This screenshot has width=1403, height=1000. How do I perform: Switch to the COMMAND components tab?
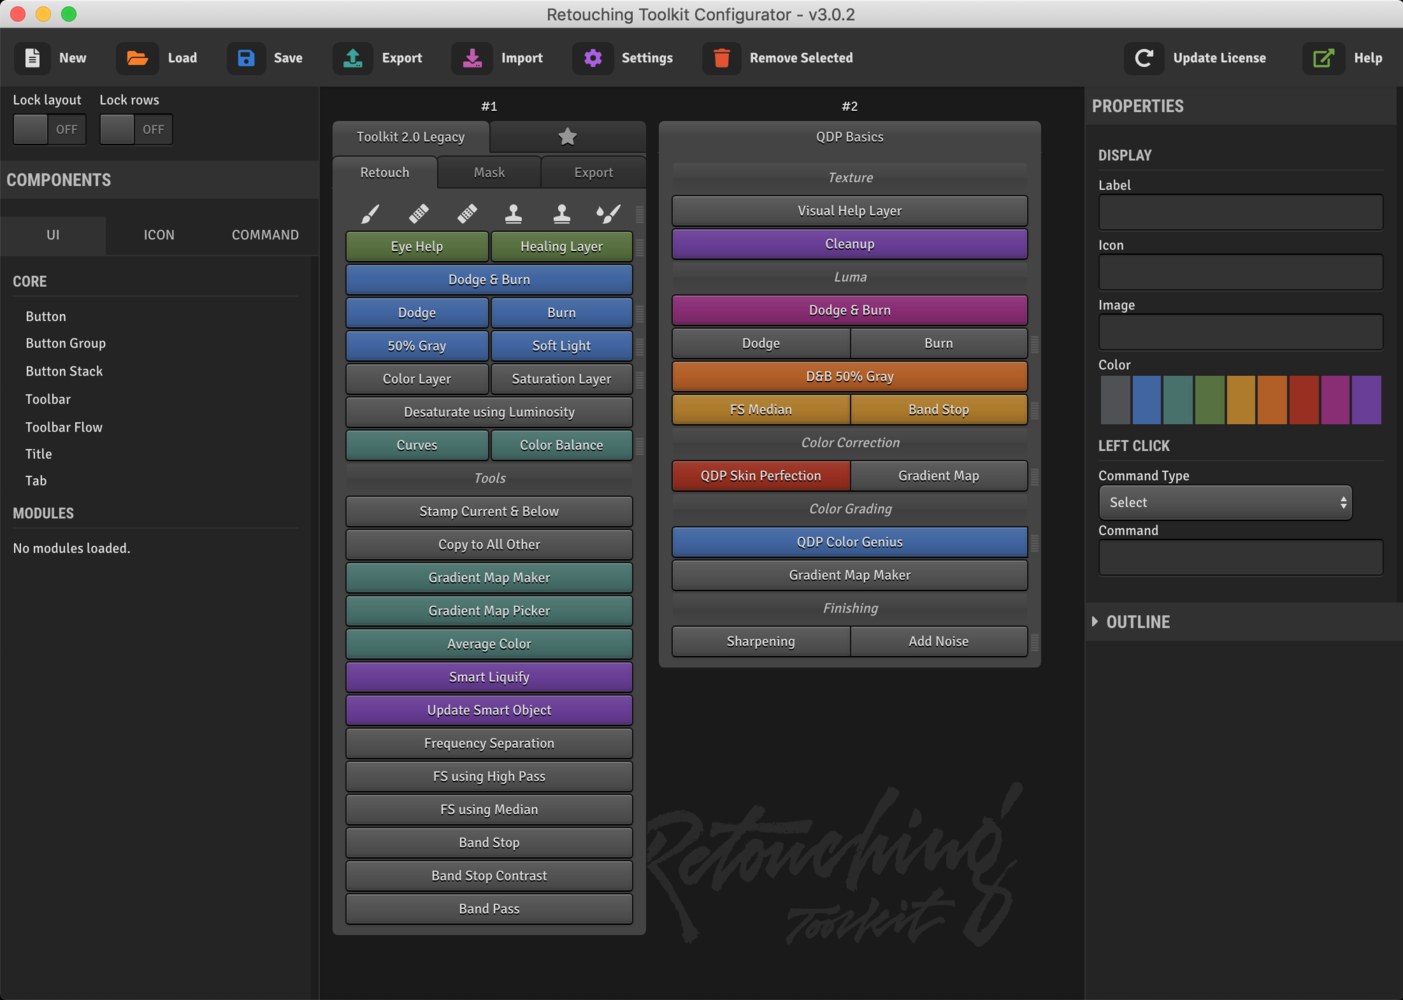(x=265, y=235)
